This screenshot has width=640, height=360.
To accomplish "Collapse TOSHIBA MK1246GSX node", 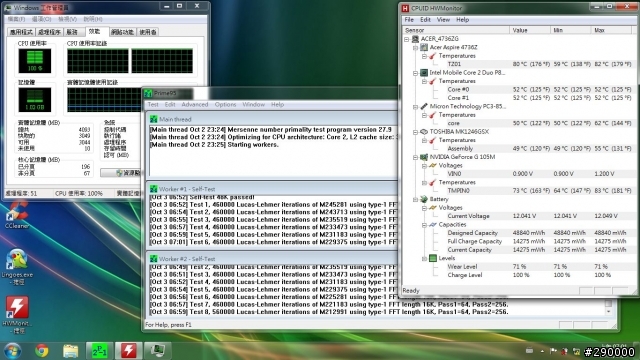I will [416, 132].
